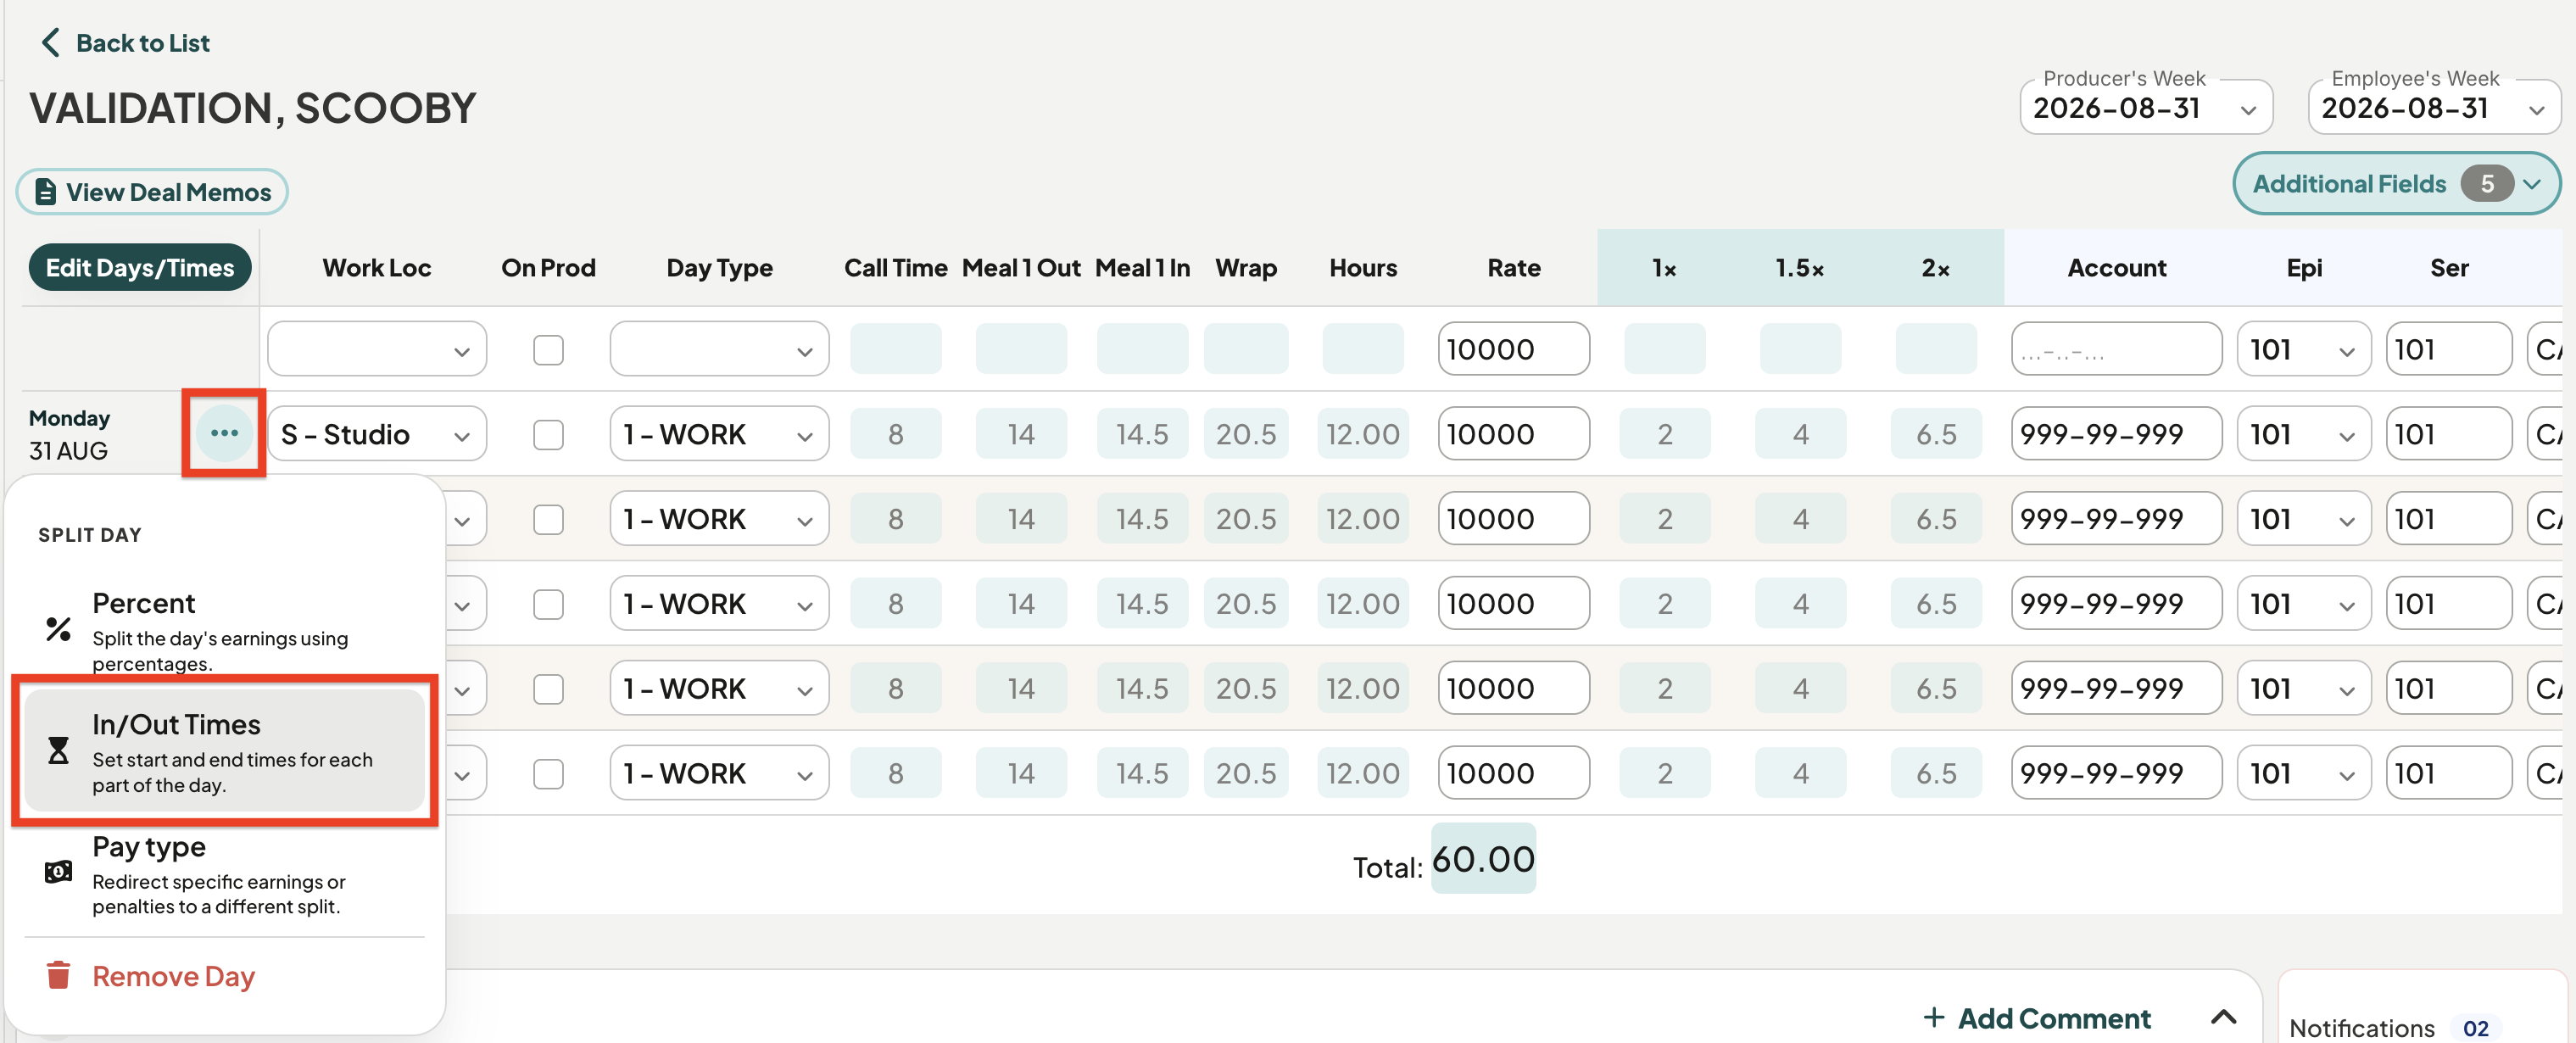Click the Monday row Account field 999-99-999
This screenshot has width=2576, height=1043.
tap(2116, 434)
